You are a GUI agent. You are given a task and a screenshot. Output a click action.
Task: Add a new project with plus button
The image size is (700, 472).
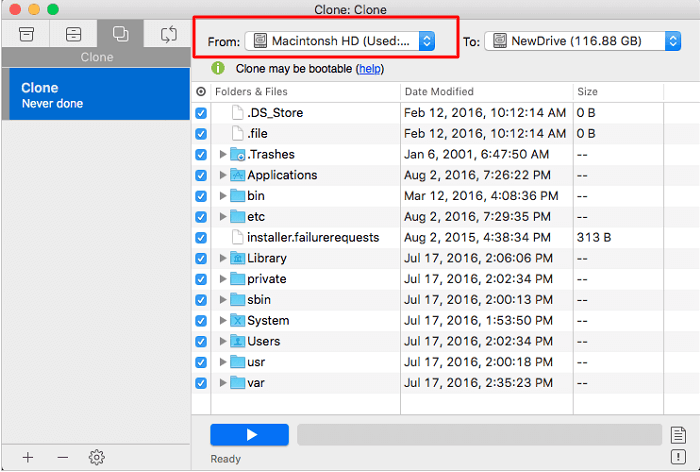[x=28, y=457]
